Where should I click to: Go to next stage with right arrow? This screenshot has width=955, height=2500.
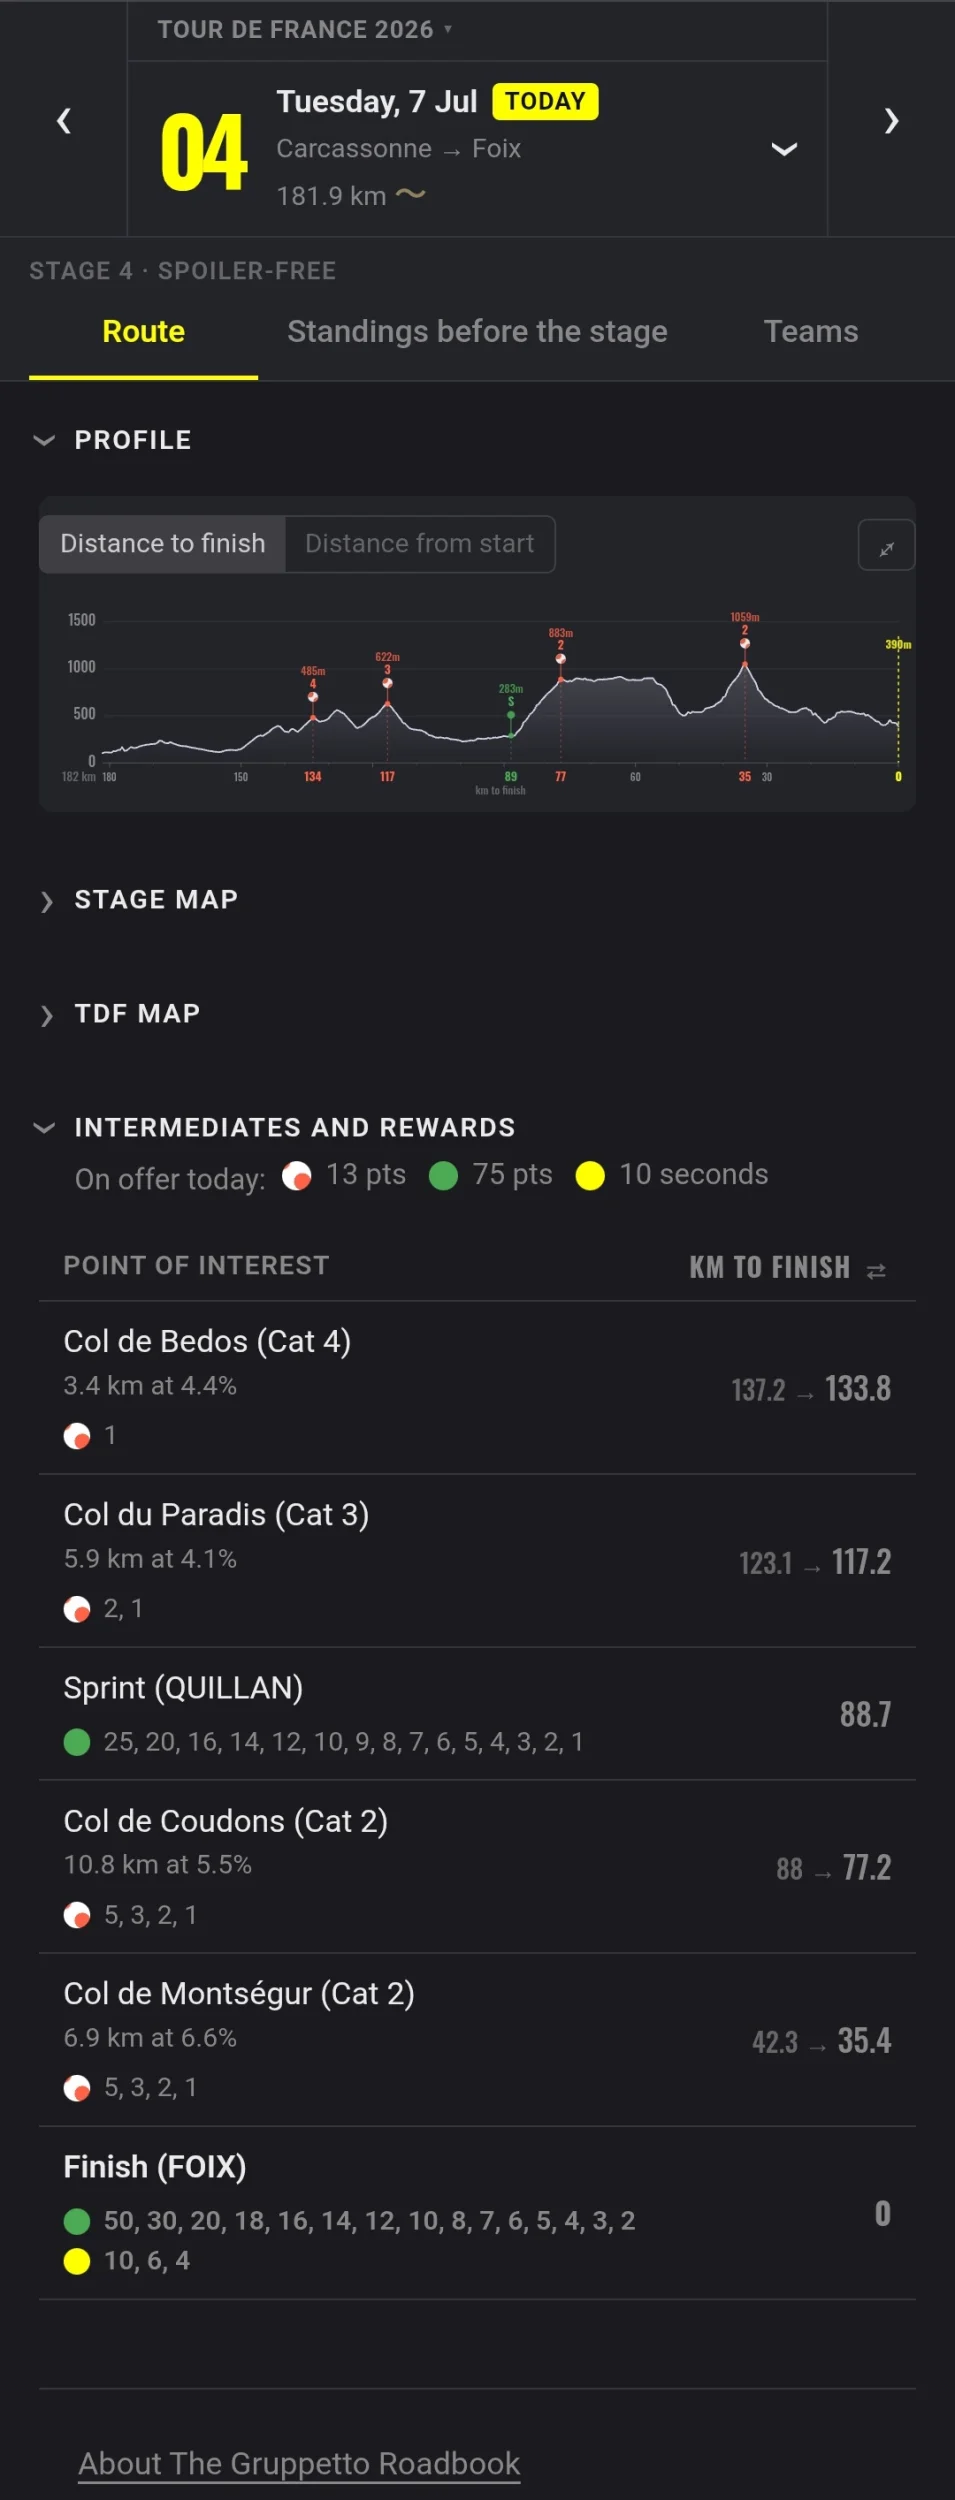click(891, 121)
